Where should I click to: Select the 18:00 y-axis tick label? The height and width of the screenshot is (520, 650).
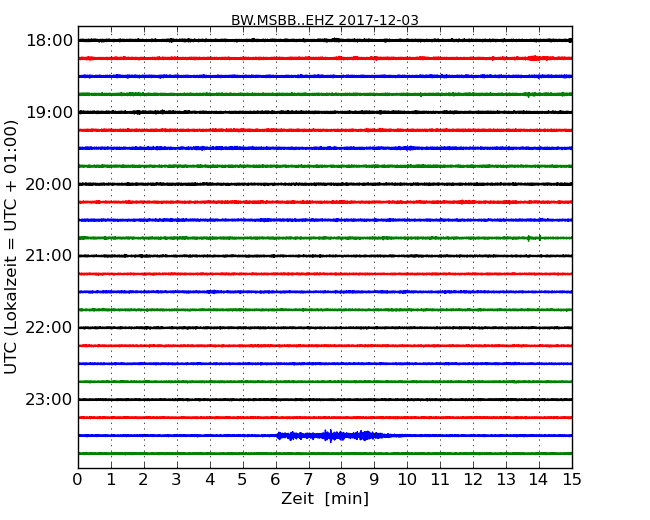49,41
